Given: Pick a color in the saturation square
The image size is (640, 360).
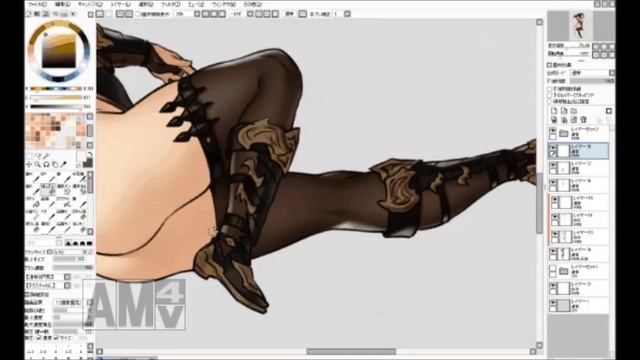Looking at the screenshot, I should [59, 51].
